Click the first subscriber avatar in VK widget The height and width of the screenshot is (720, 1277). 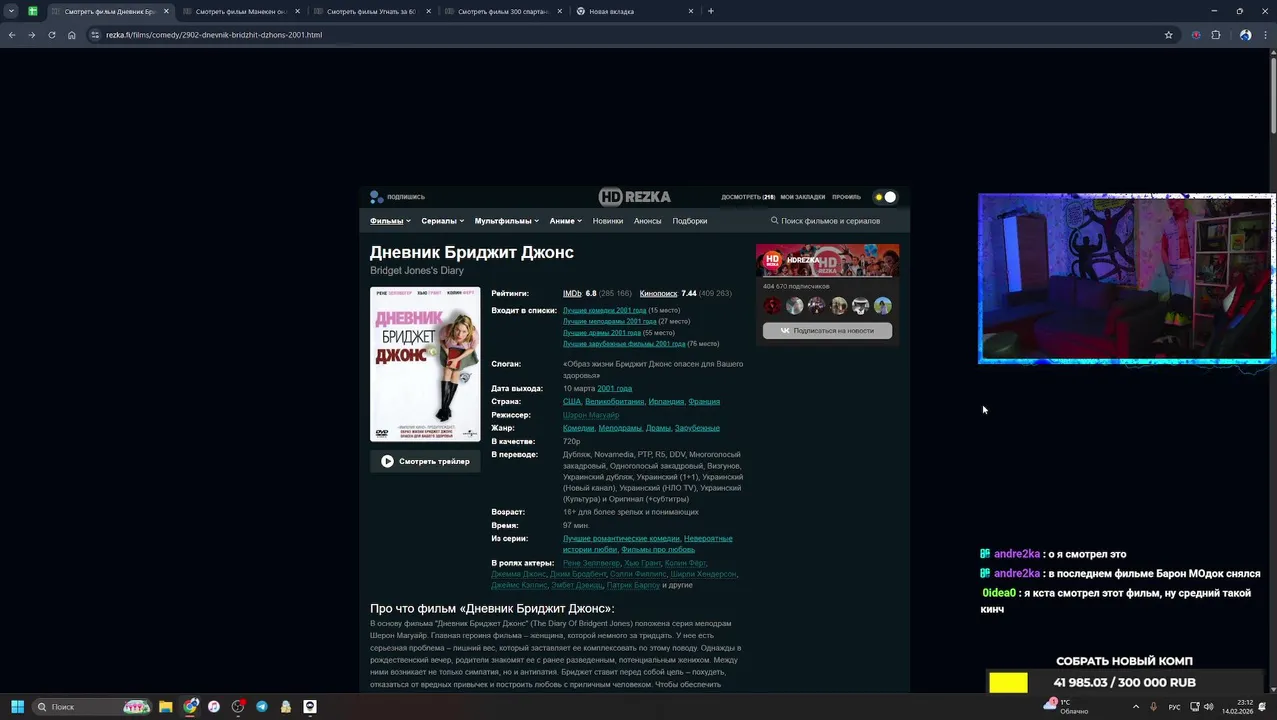tap(772, 306)
